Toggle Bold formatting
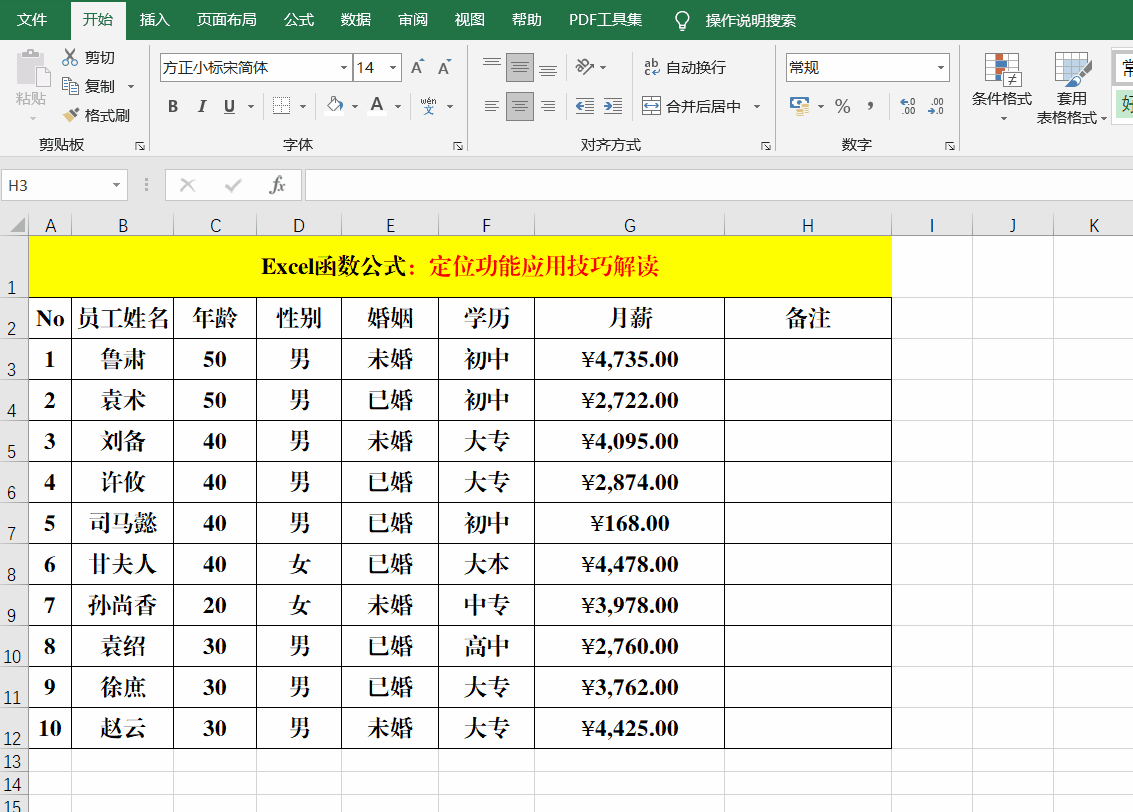 click(173, 106)
